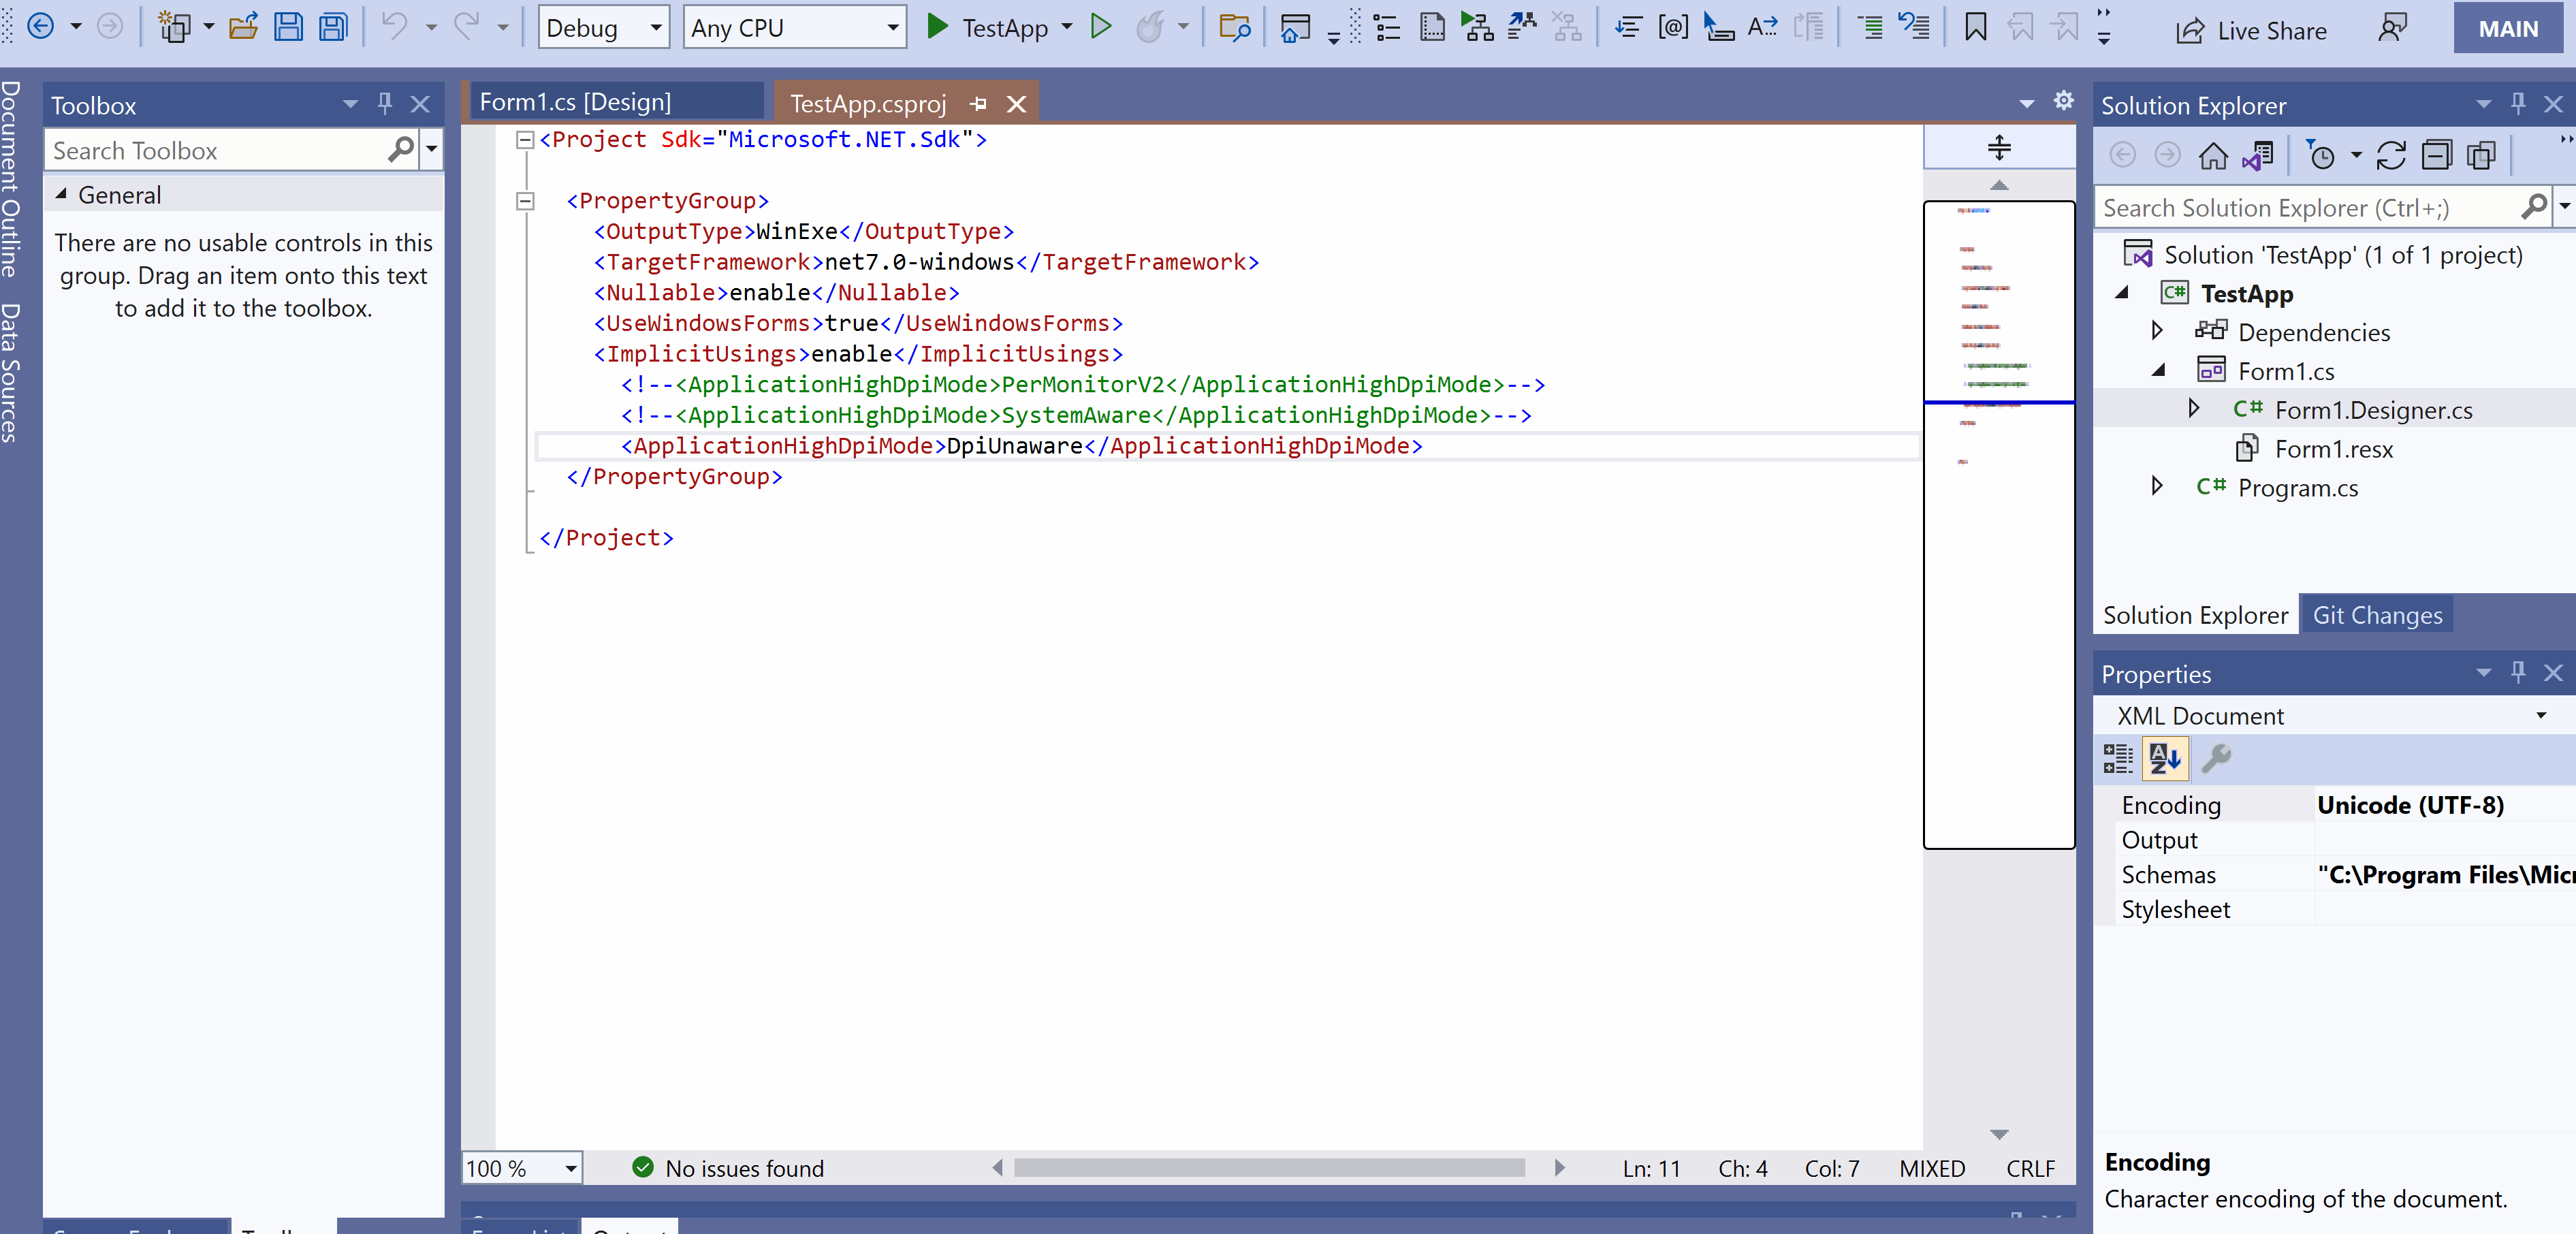The width and height of the screenshot is (2576, 1234).
Task: Switch to the Git Changes tab
Action: pyautogui.click(x=2377, y=615)
